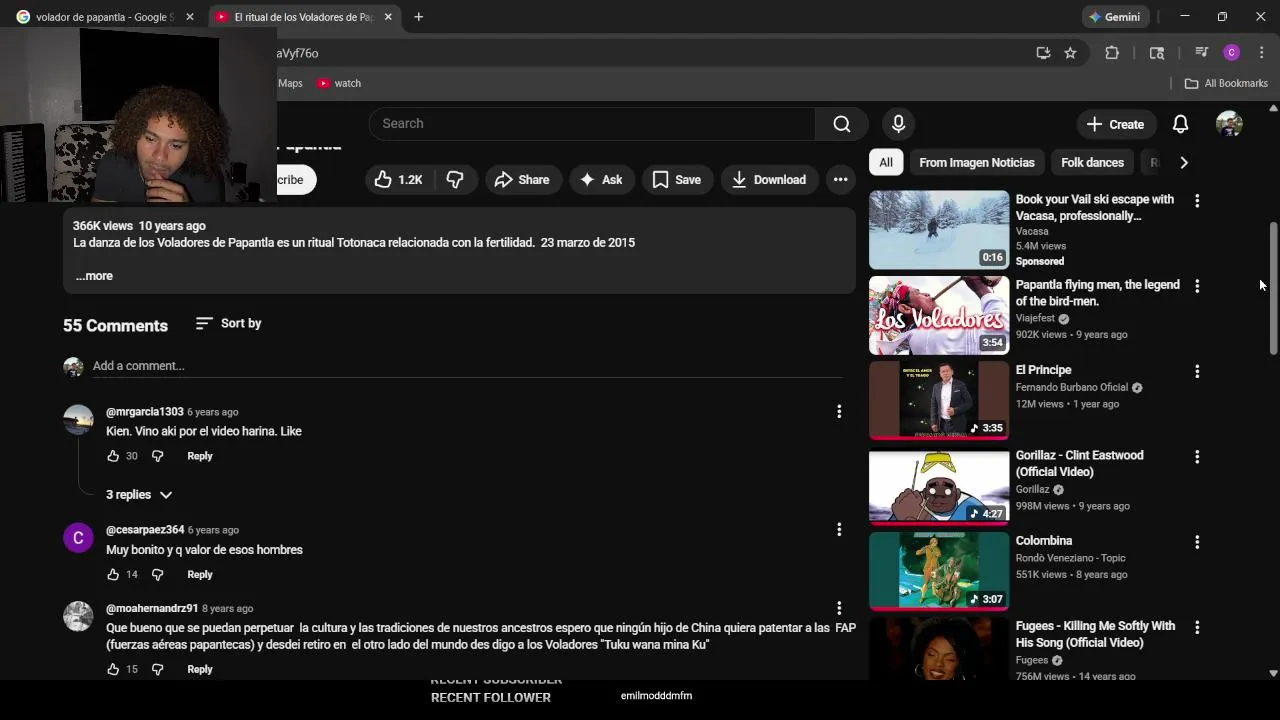Expand 3 replies under @mrgarcia1303
Screen dimensions: 1280x720
click(x=139, y=495)
